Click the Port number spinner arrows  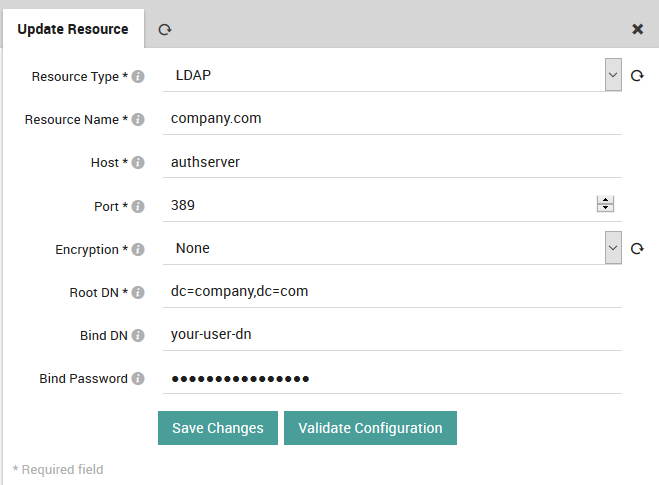pyautogui.click(x=605, y=205)
